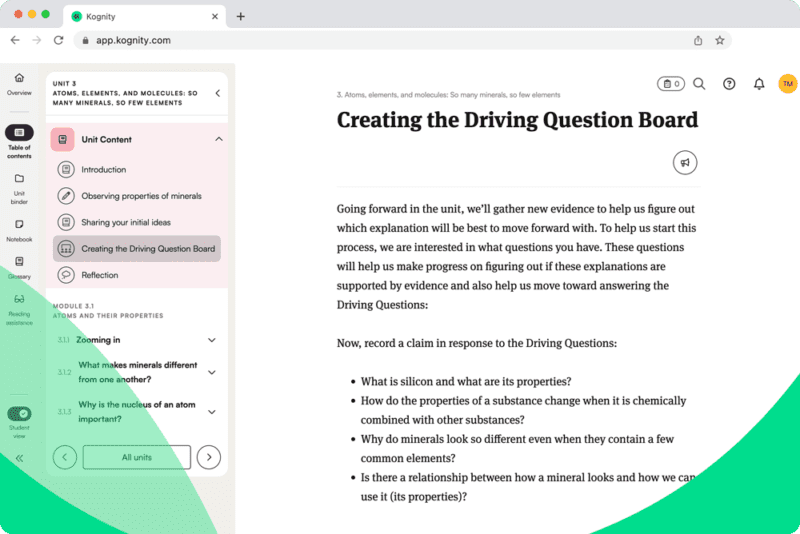The image size is (800, 534).
Task: Open the Notebook sidebar icon
Action: click(19, 224)
